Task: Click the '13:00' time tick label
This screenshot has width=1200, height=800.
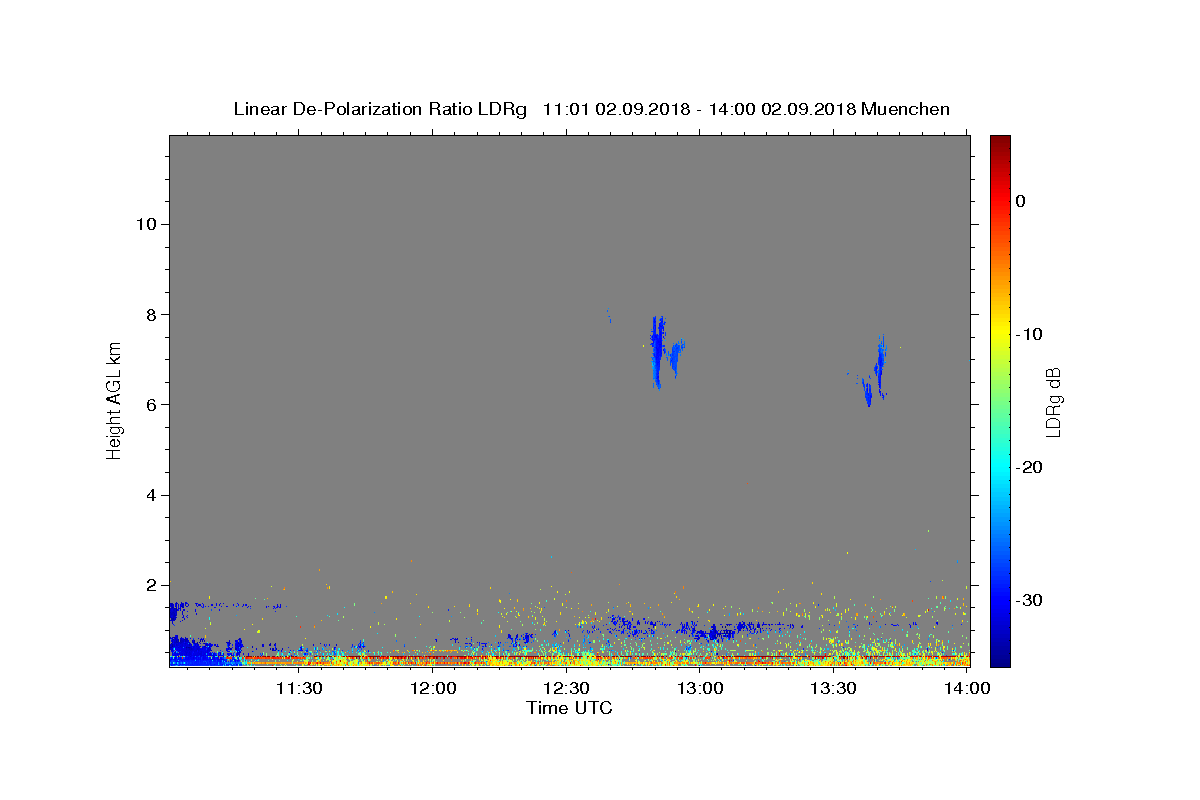Action: coord(700,689)
